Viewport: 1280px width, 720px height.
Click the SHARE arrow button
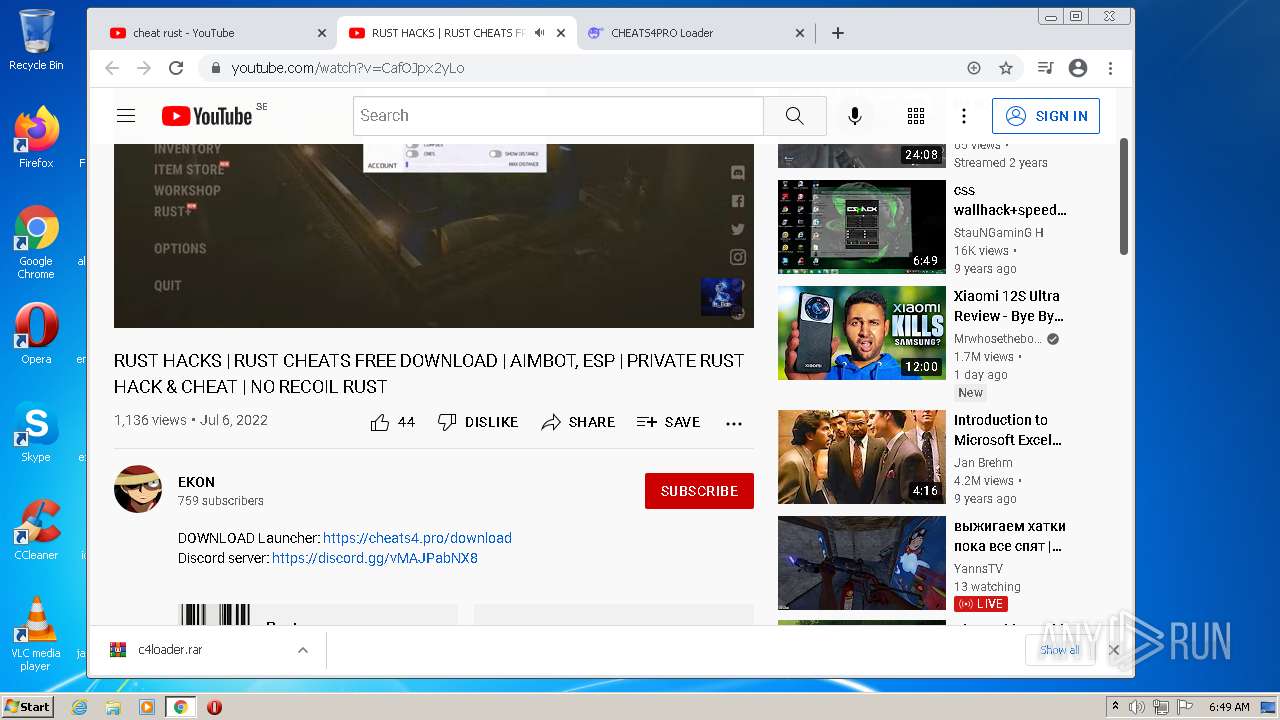tap(578, 422)
